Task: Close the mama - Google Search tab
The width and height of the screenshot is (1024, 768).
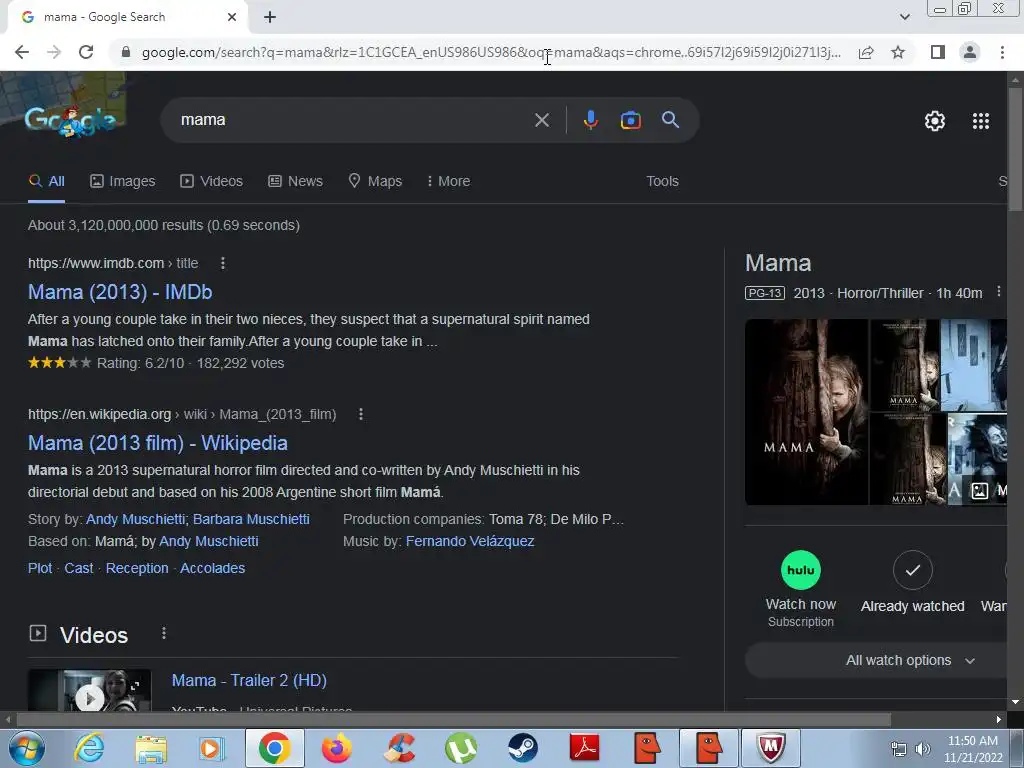Action: [x=232, y=17]
